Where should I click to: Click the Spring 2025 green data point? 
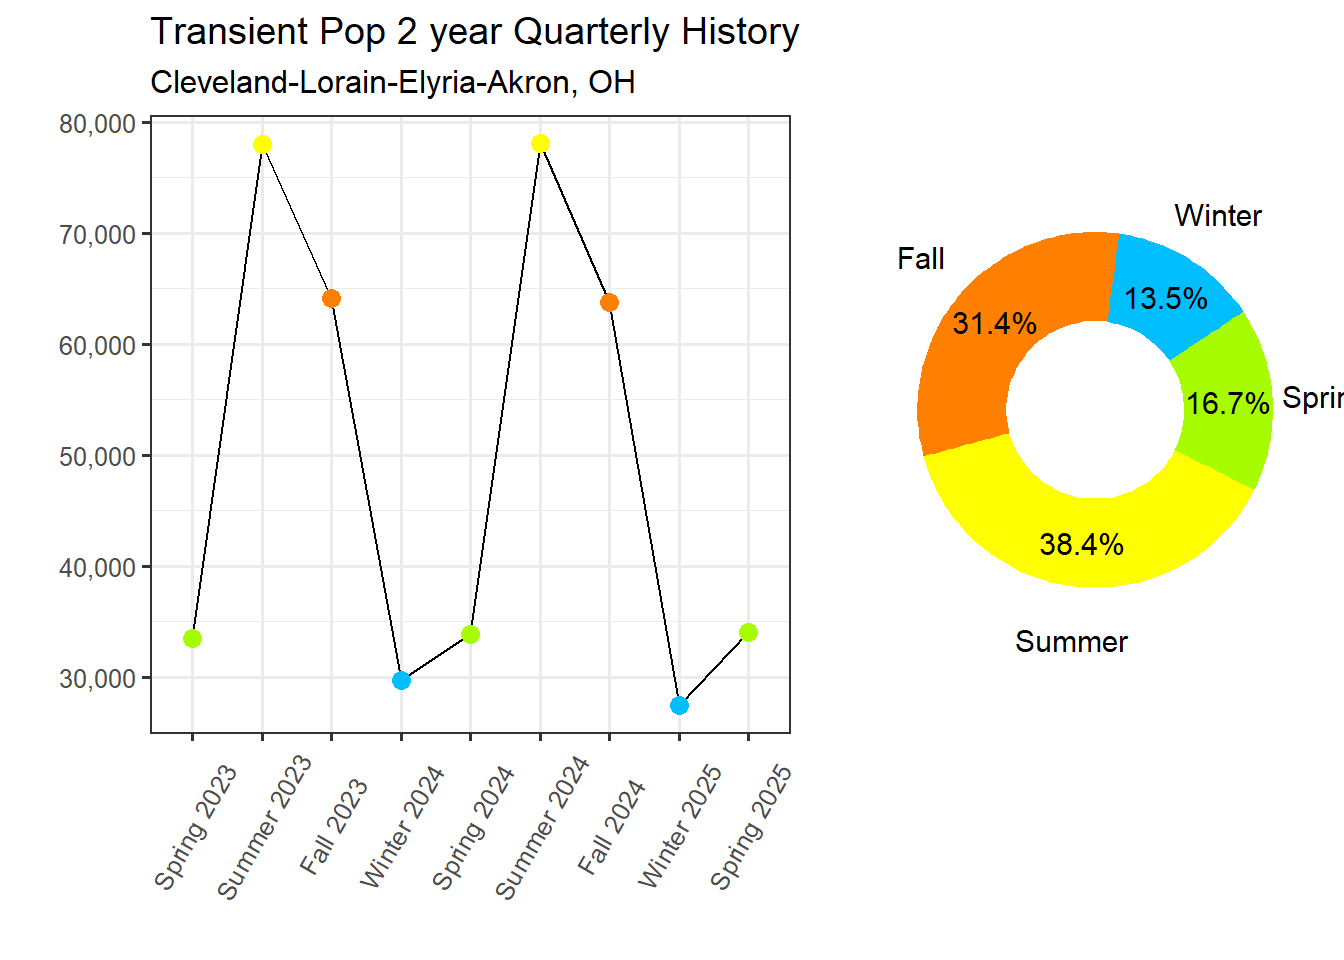[x=748, y=632]
